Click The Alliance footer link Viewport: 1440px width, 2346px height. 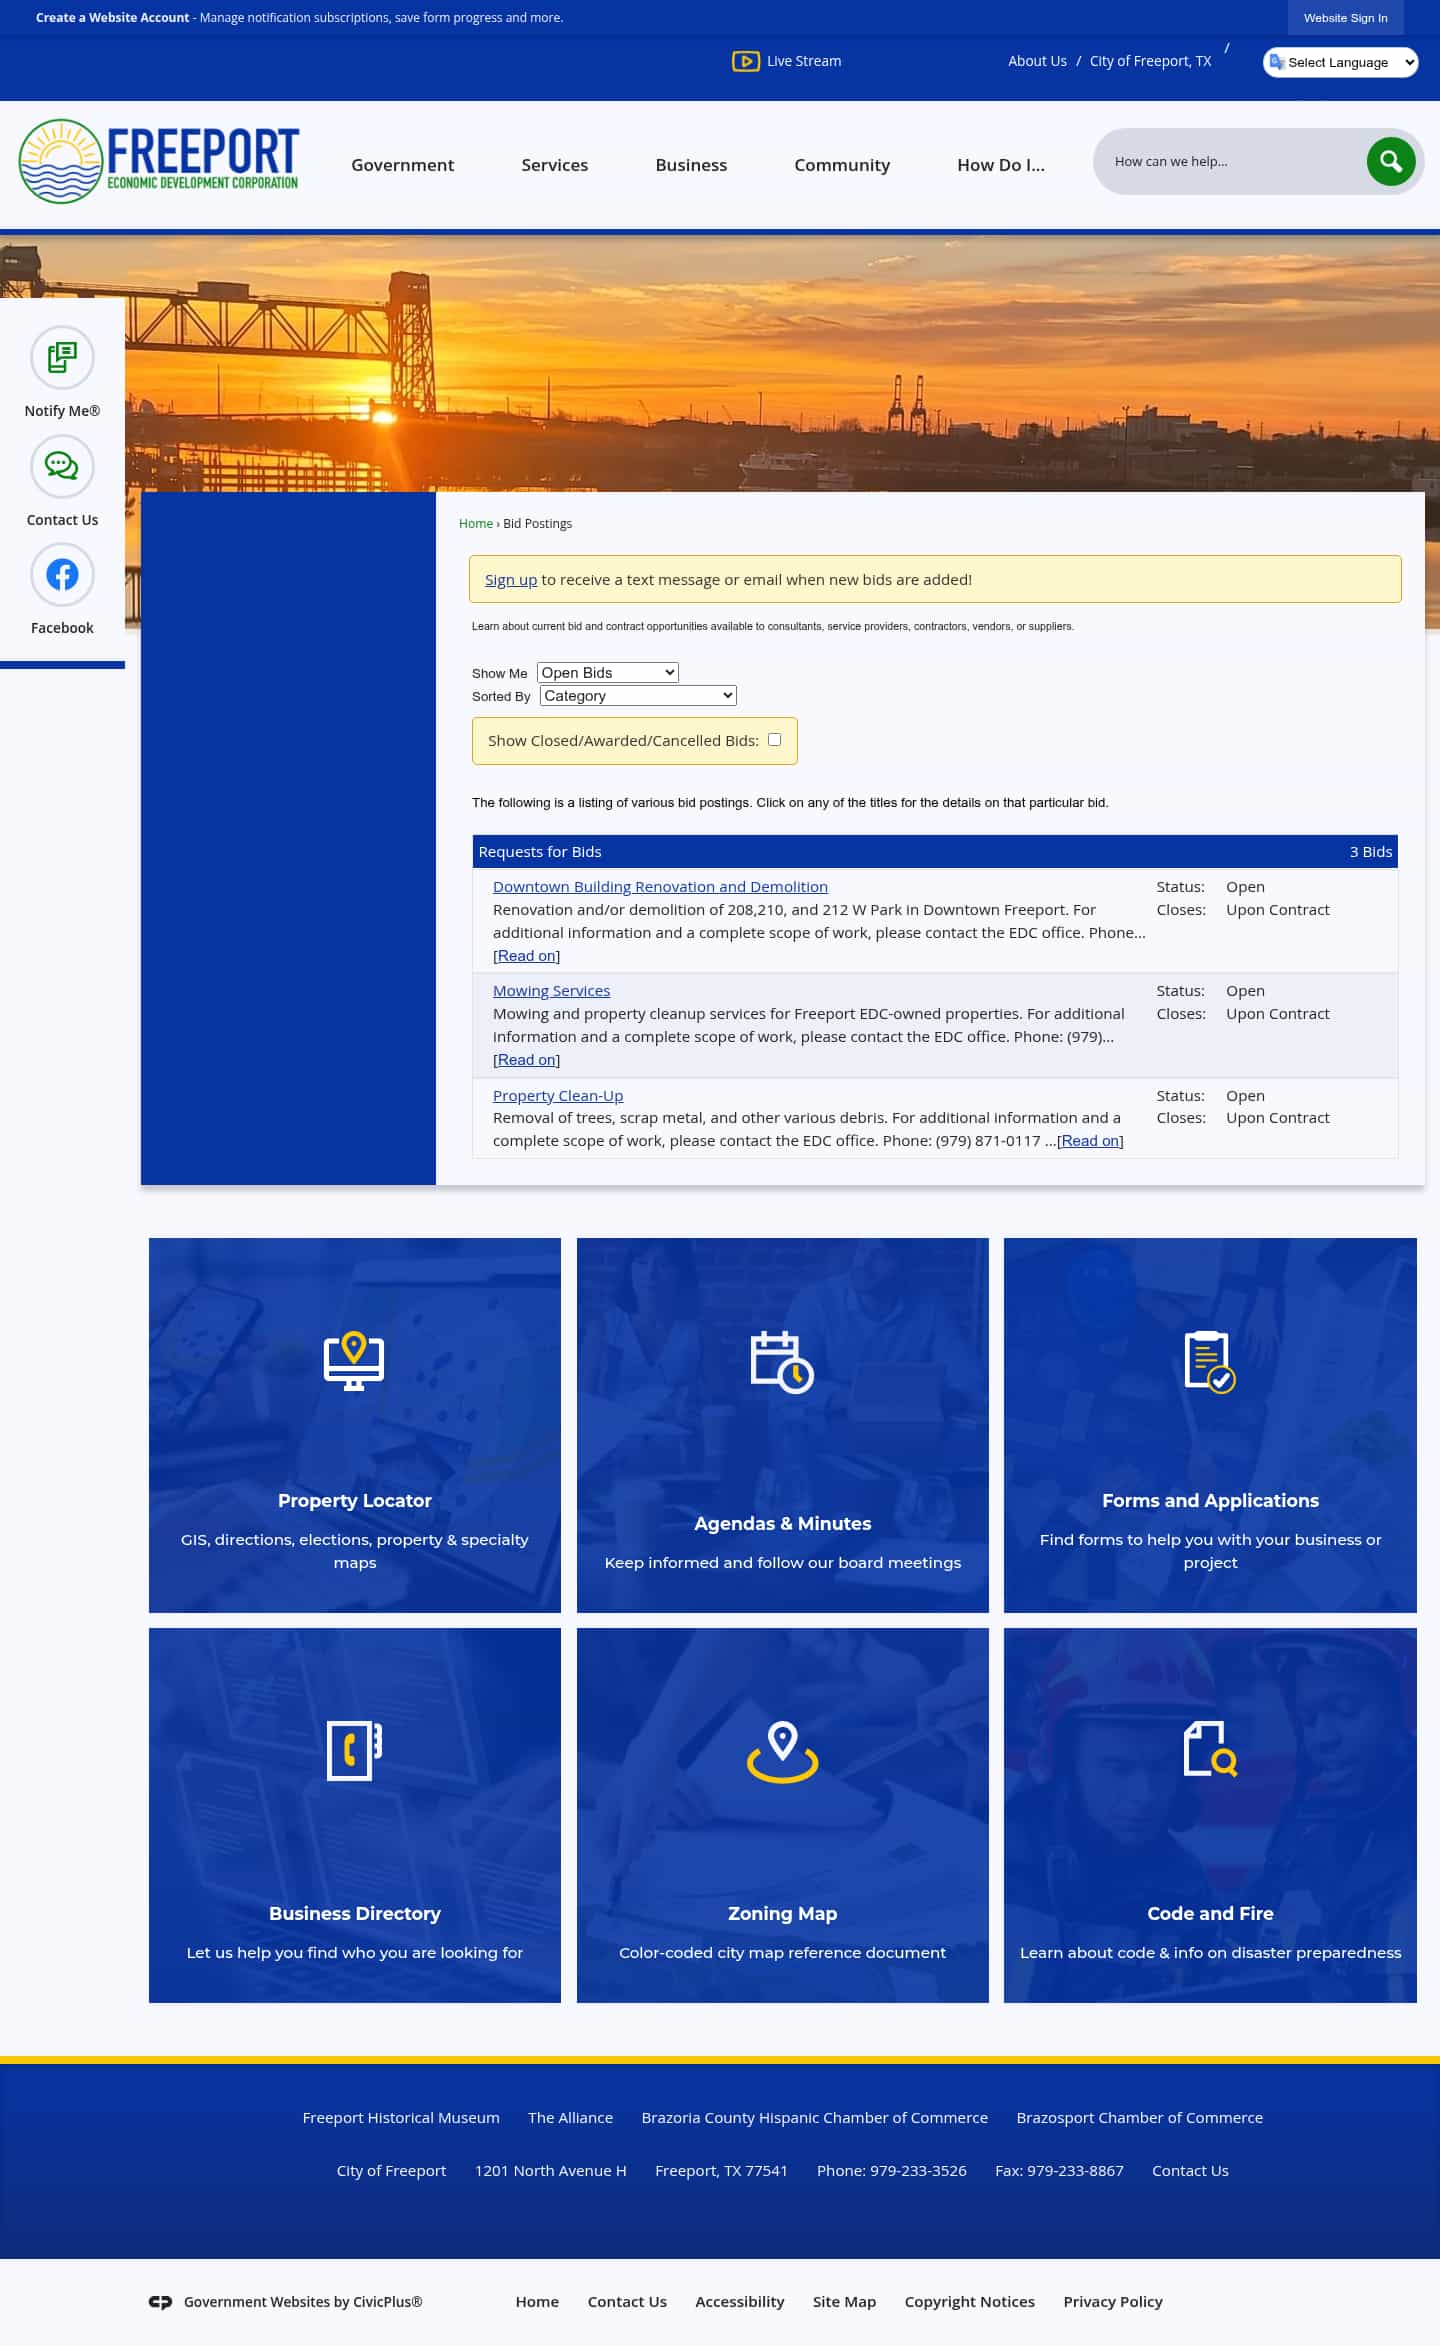[x=570, y=2117]
